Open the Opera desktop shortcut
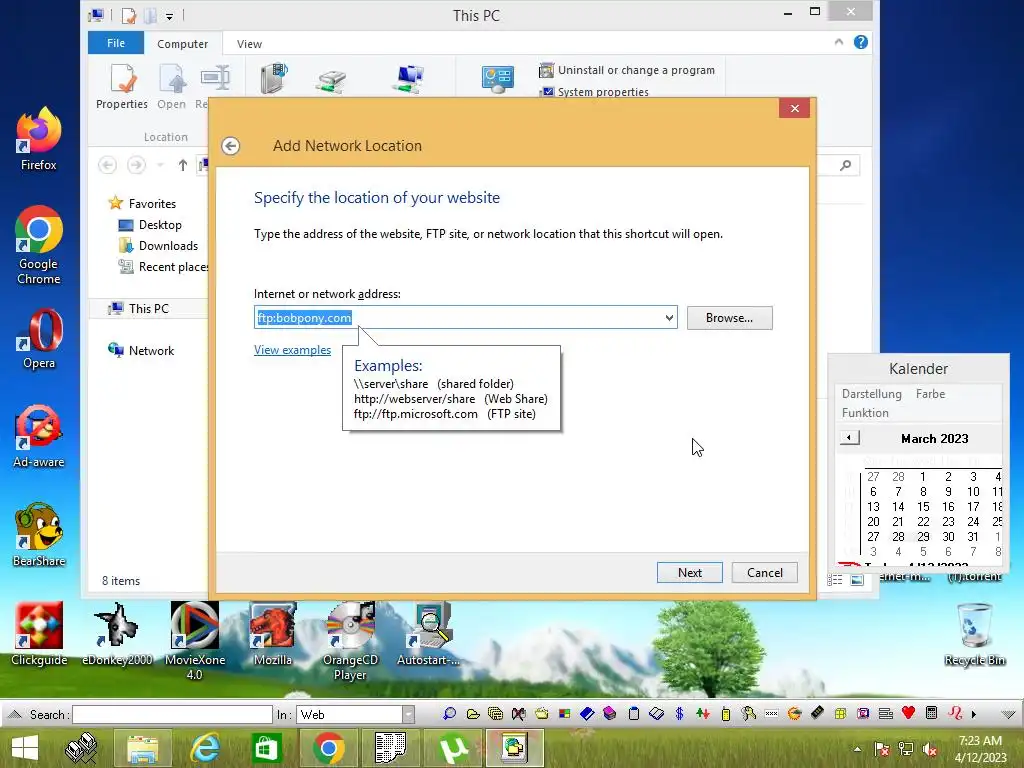Image resolution: width=1024 pixels, height=768 pixels. click(39, 339)
